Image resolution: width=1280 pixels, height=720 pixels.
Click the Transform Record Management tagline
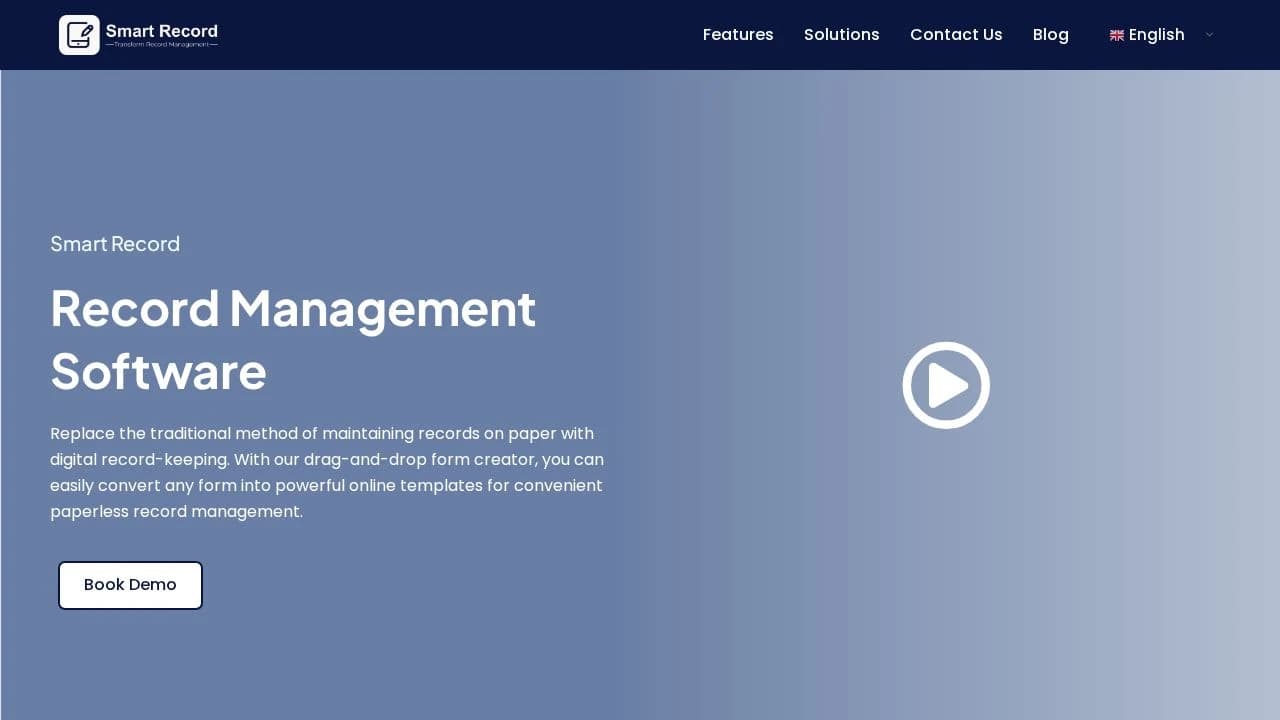pos(162,47)
